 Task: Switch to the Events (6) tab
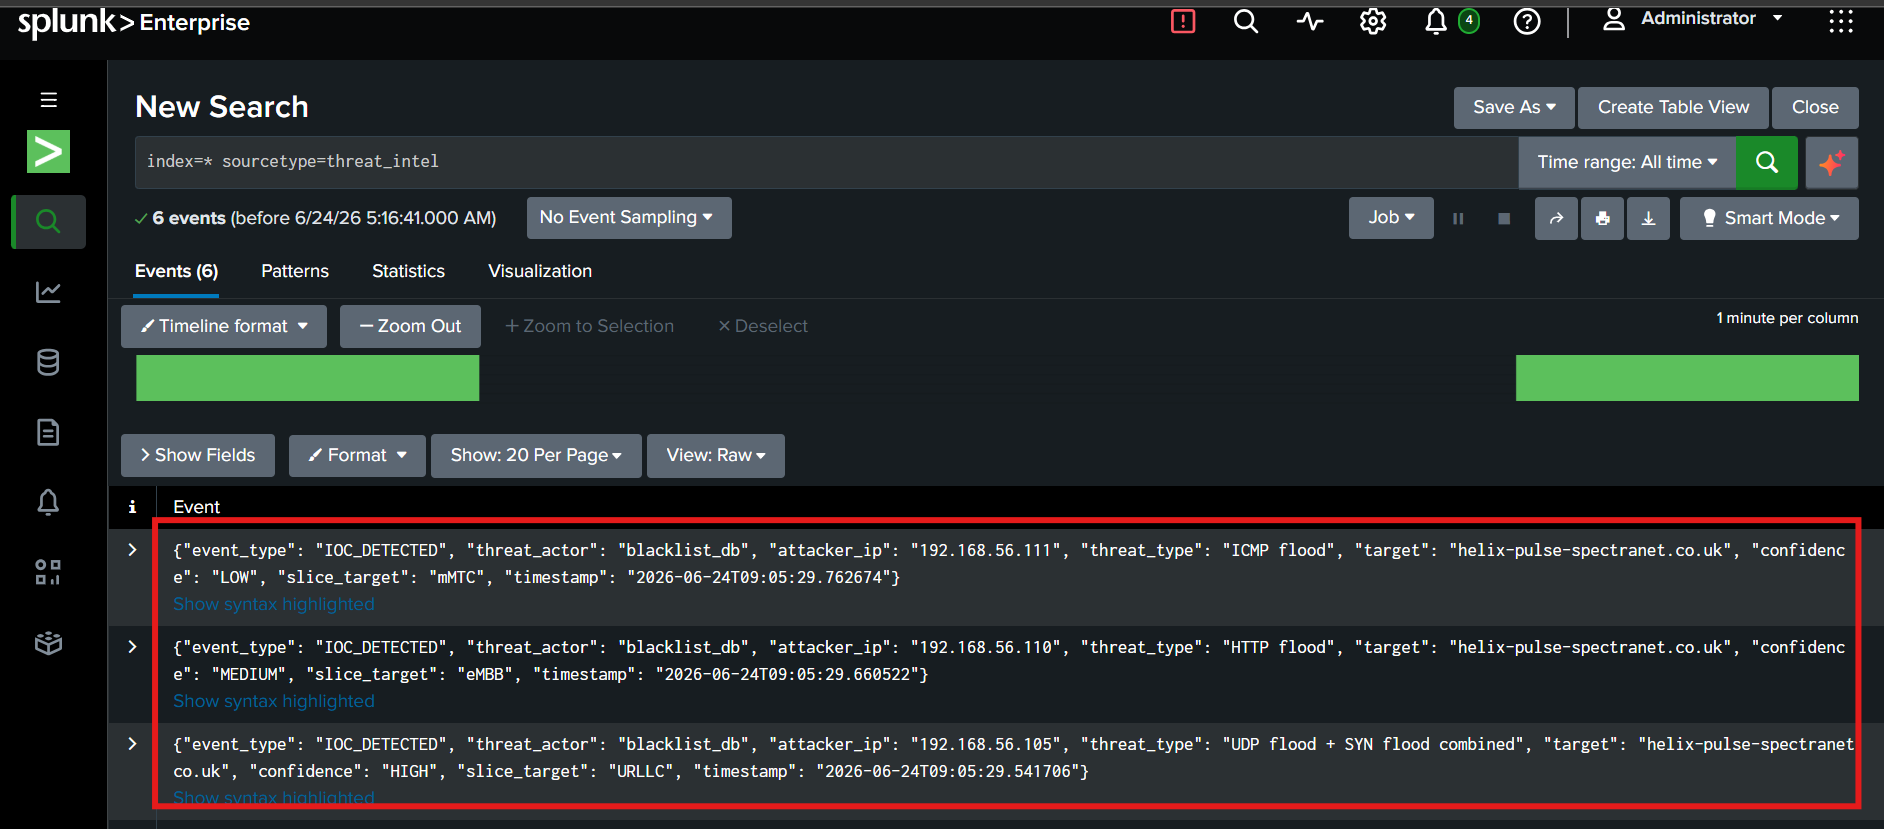pyautogui.click(x=176, y=271)
